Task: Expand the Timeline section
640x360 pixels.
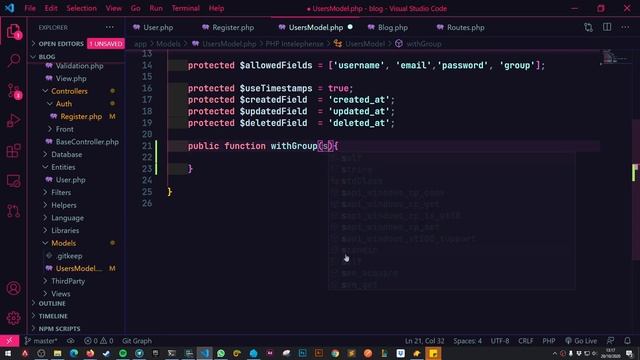Action: pos(53,316)
